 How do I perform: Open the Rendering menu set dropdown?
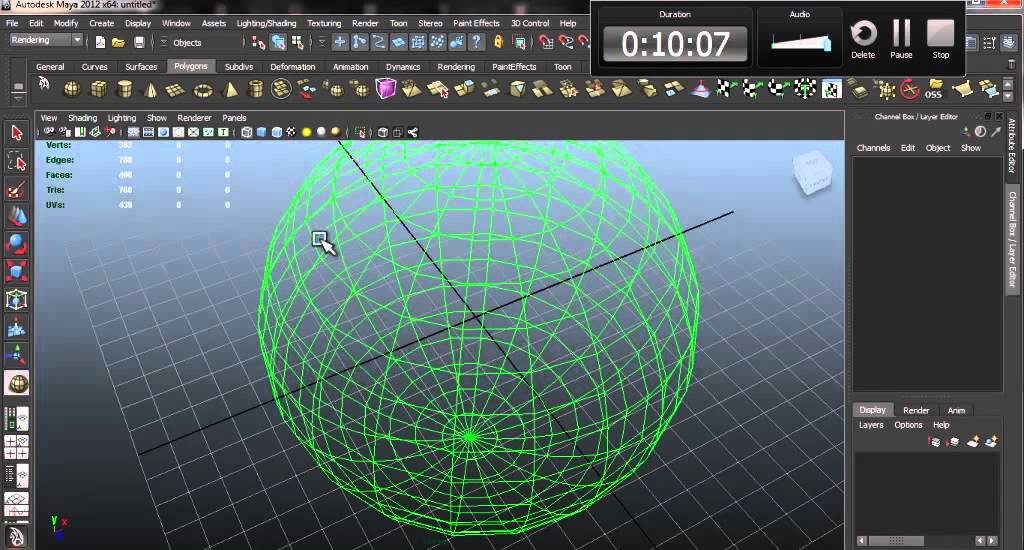46,40
